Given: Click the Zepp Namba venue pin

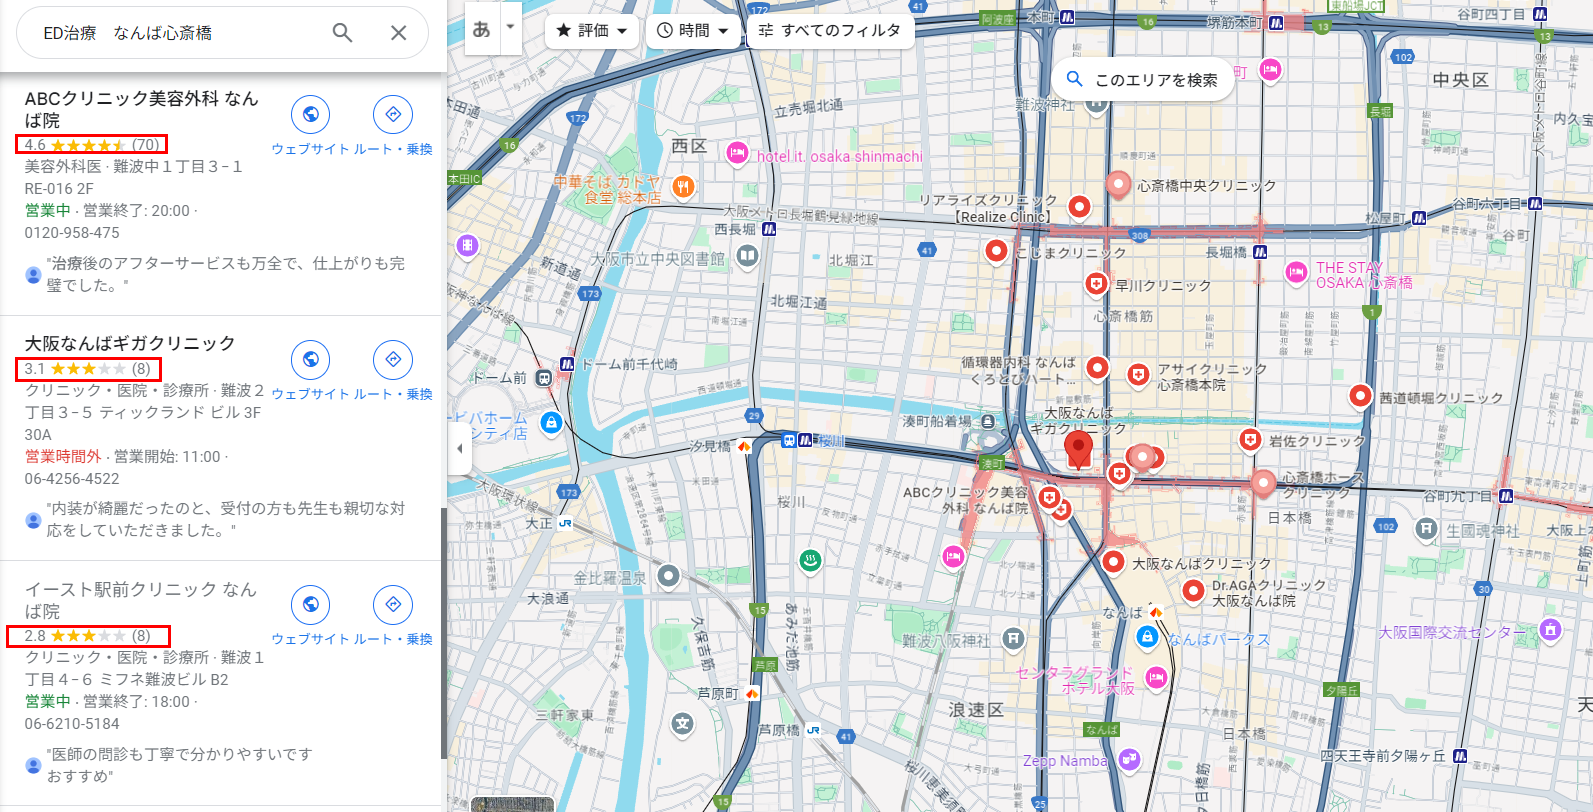Looking at the screenshot, I should pos(1129,760).
